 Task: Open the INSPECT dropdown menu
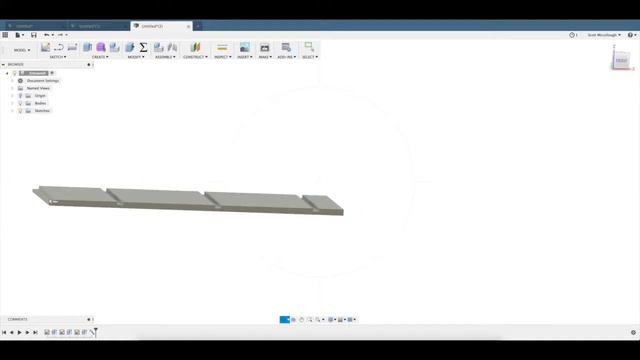(x=223, y=57)
